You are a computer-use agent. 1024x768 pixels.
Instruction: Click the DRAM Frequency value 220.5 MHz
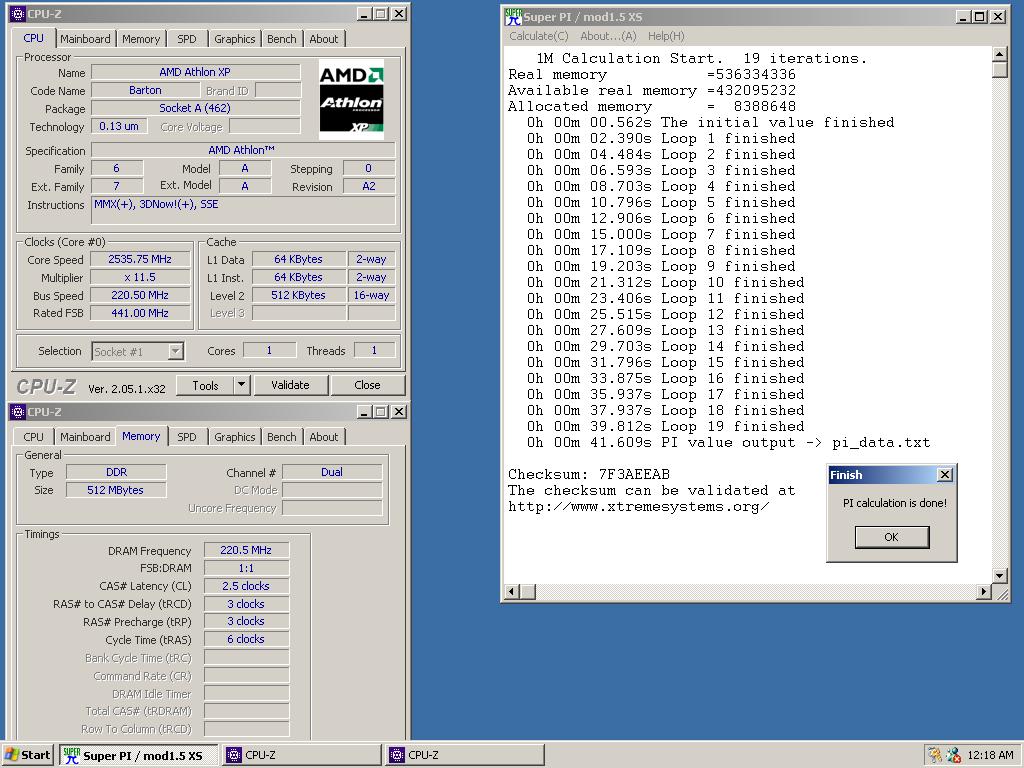click(x=246, y=550)
